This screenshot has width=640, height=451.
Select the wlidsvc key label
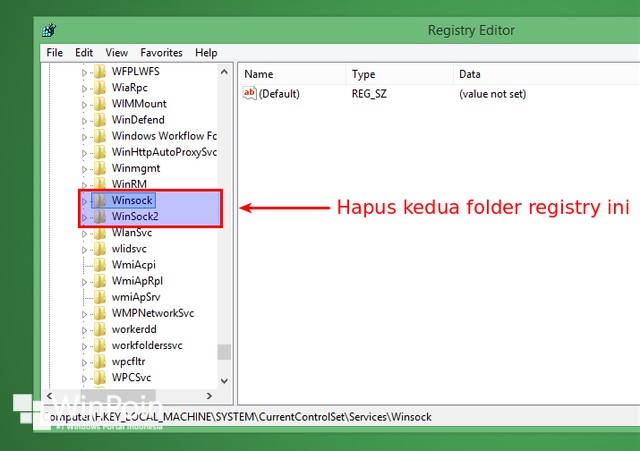tap(129, 249)
